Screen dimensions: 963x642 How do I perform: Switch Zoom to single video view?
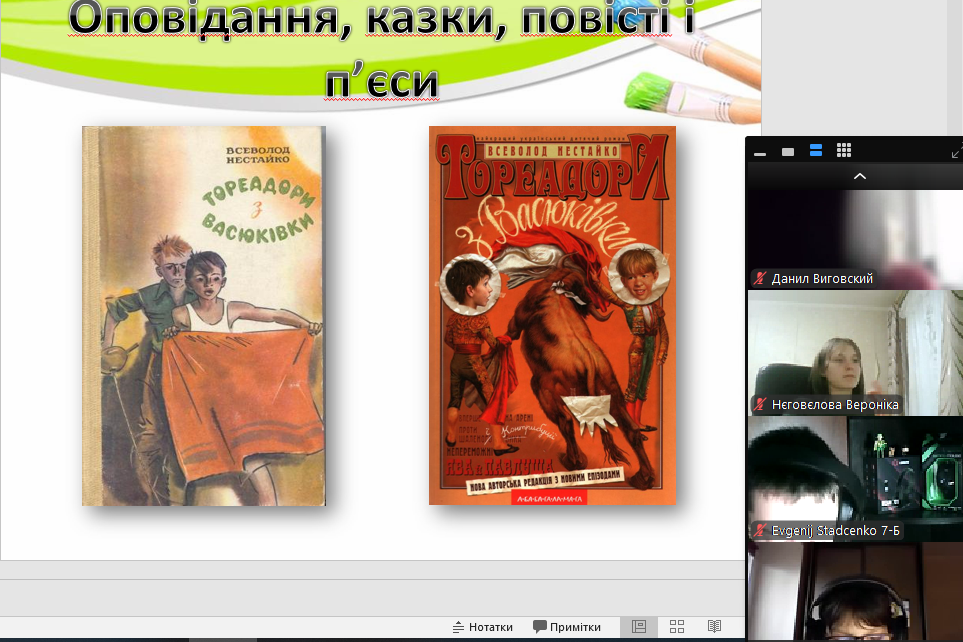click(x=788, y=152)
